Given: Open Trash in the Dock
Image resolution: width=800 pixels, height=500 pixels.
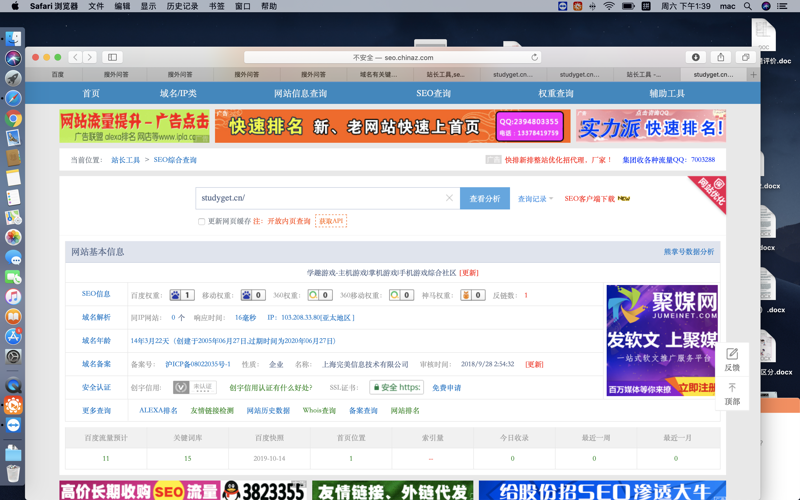Looking at the screenshot, I should 13,473.
